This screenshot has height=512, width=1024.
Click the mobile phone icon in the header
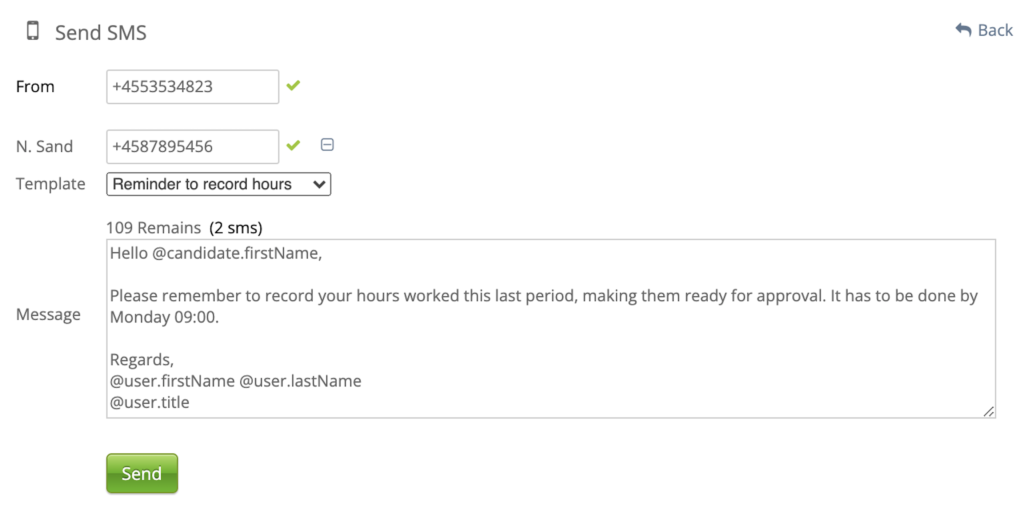click(33, 31)
